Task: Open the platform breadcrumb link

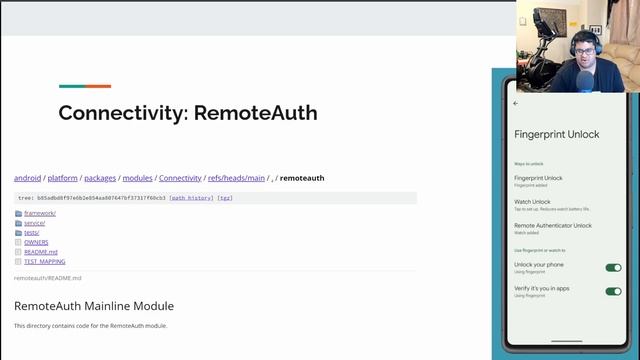Action: [x=62, y=178]
